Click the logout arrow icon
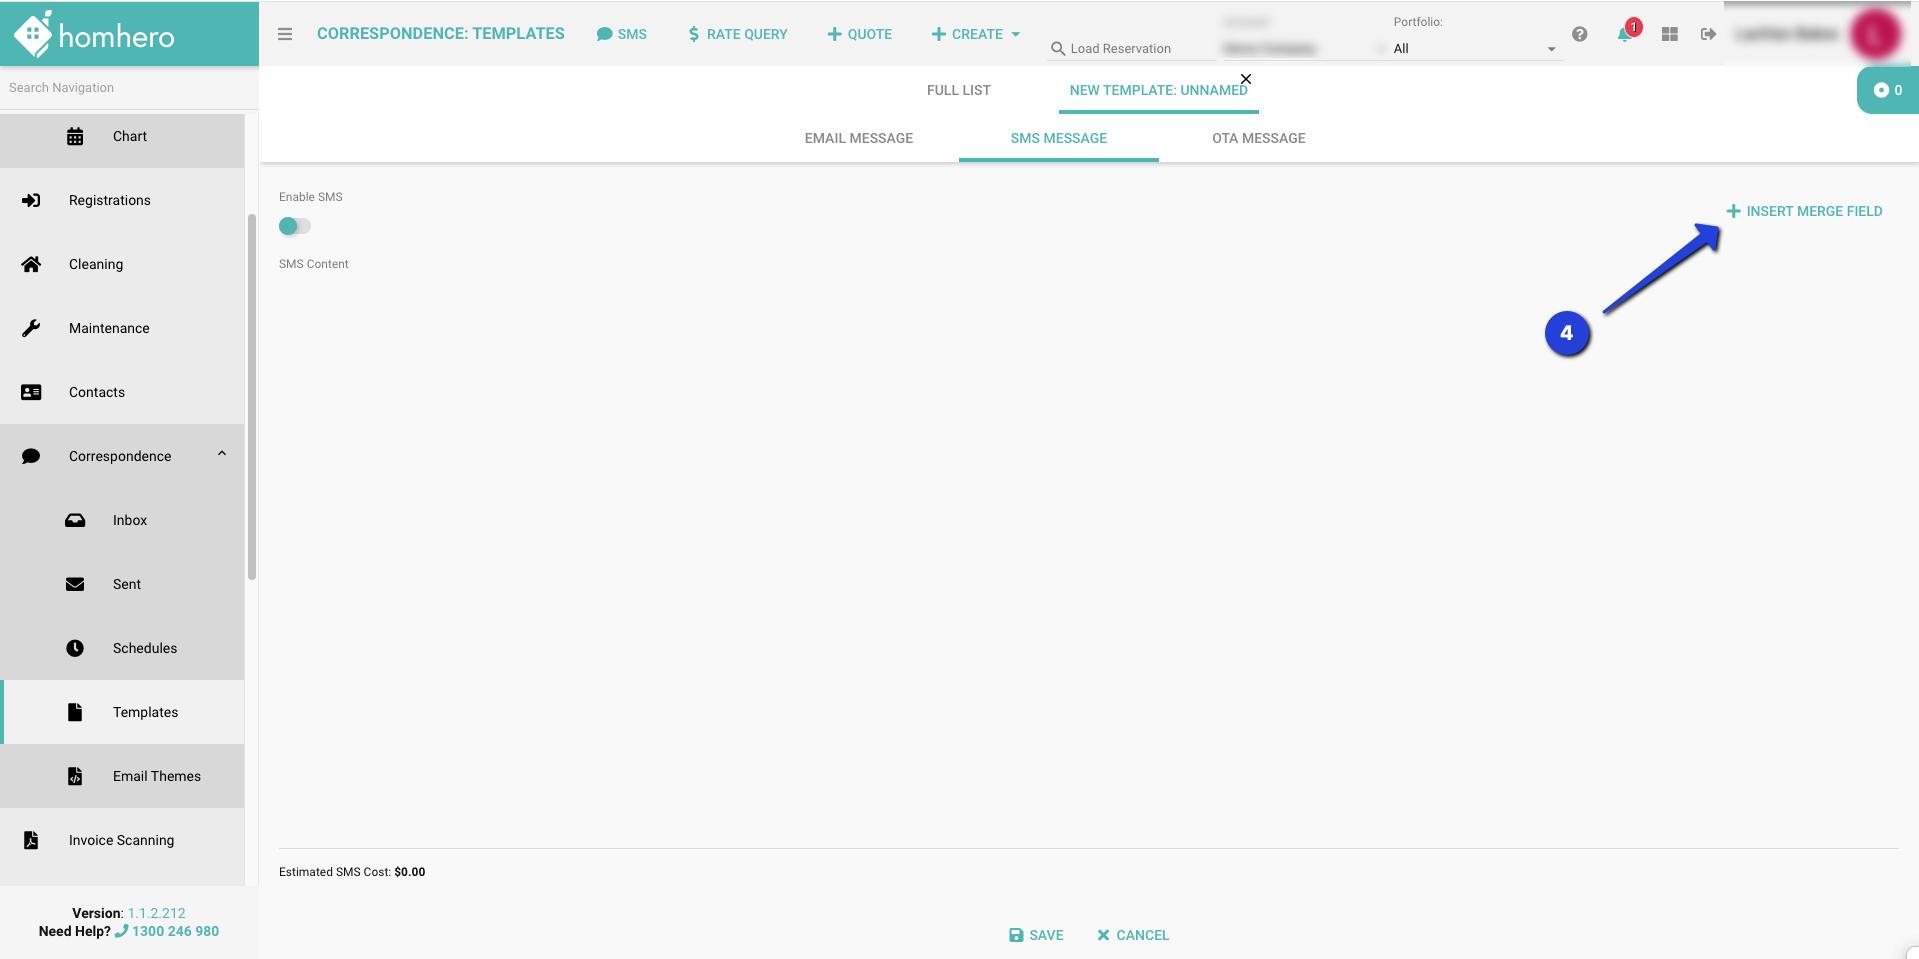 [x=1708, y=34]
